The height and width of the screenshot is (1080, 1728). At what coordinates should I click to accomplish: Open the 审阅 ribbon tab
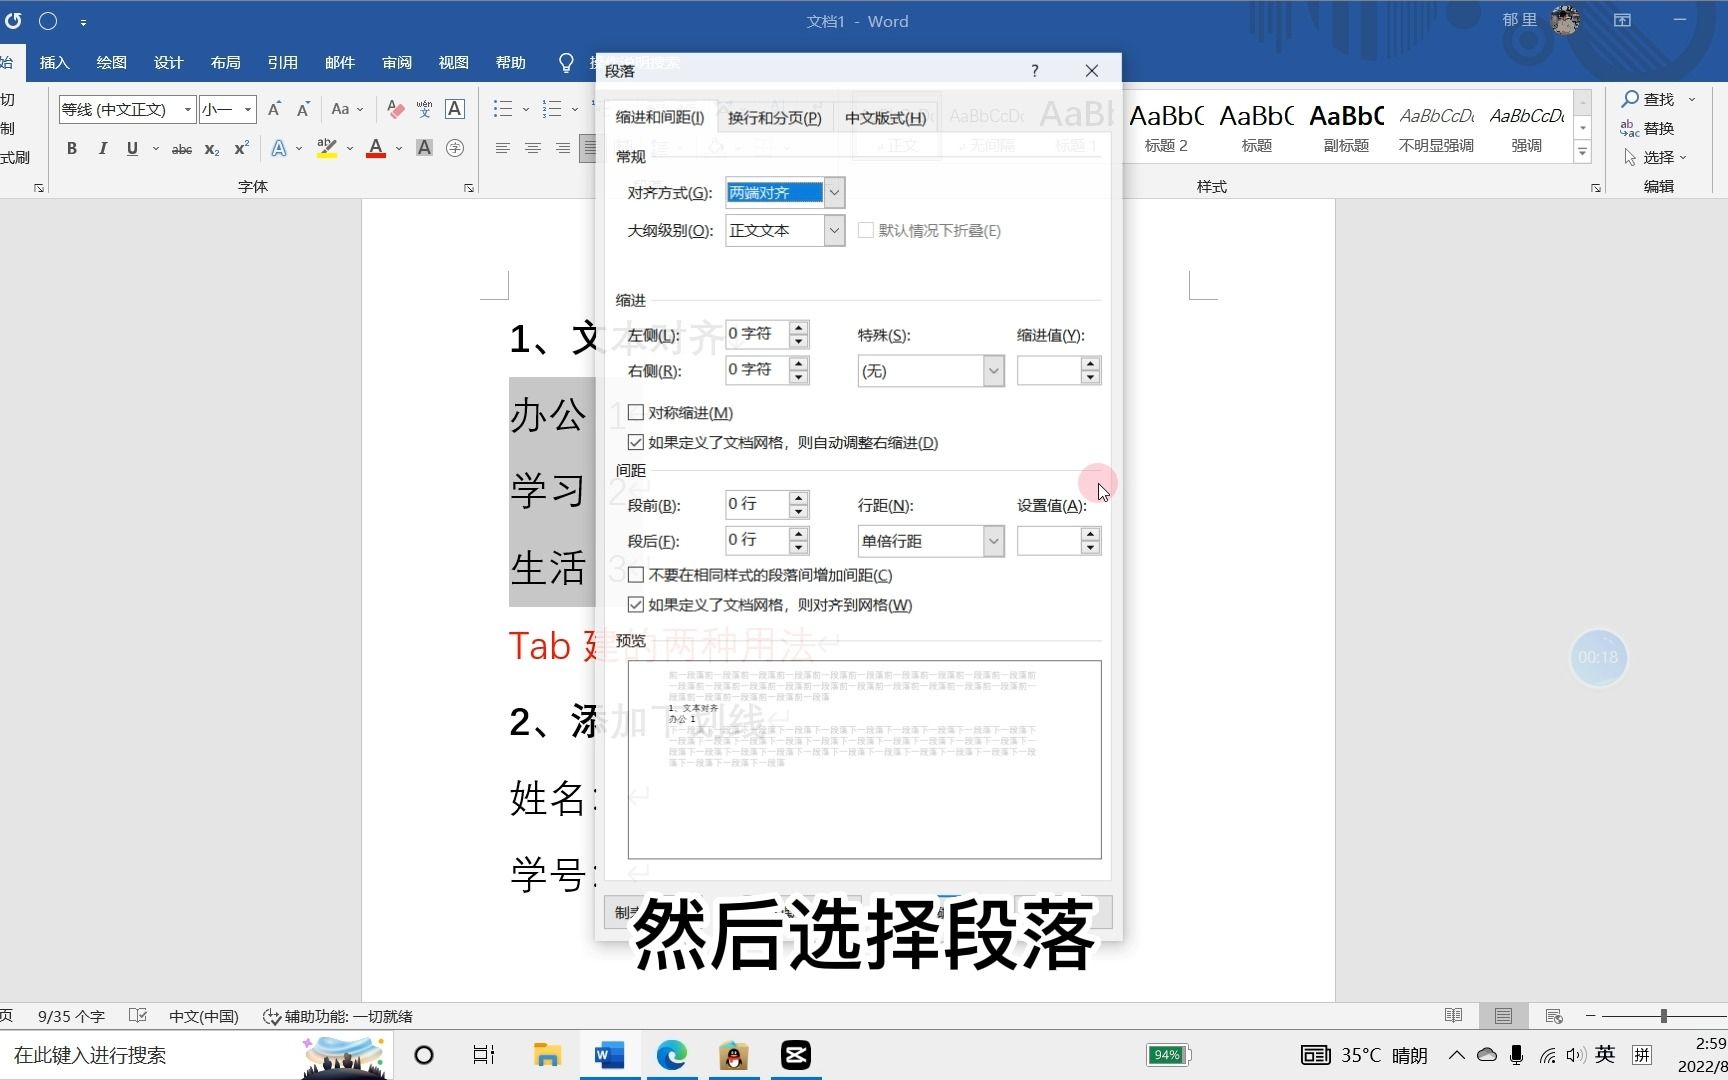[x=396, y=62]
